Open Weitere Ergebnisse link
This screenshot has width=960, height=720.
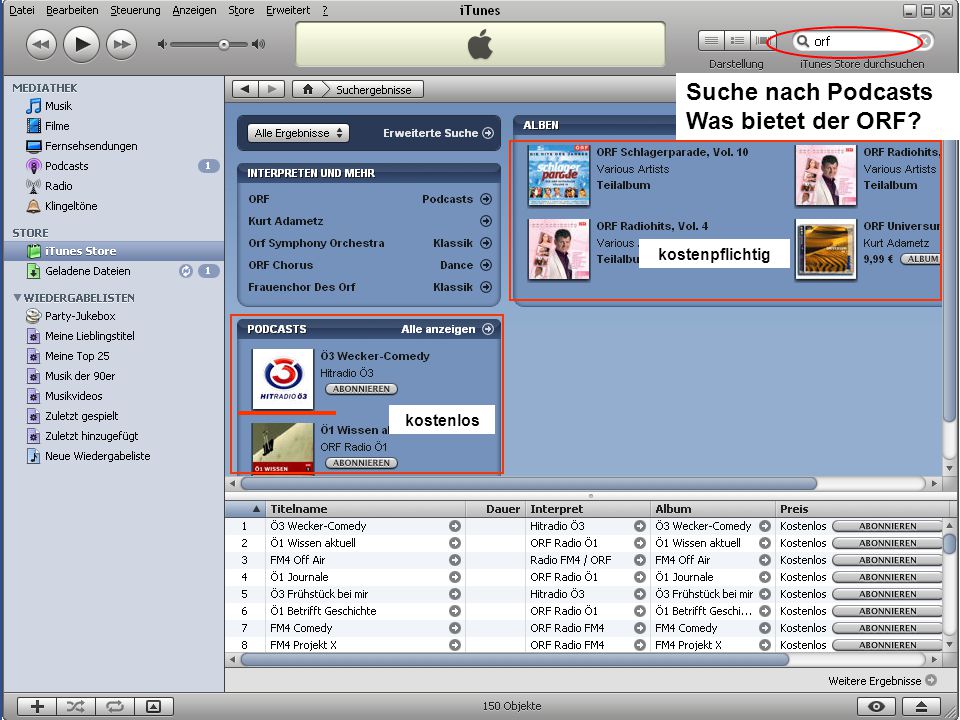point(882,681)
